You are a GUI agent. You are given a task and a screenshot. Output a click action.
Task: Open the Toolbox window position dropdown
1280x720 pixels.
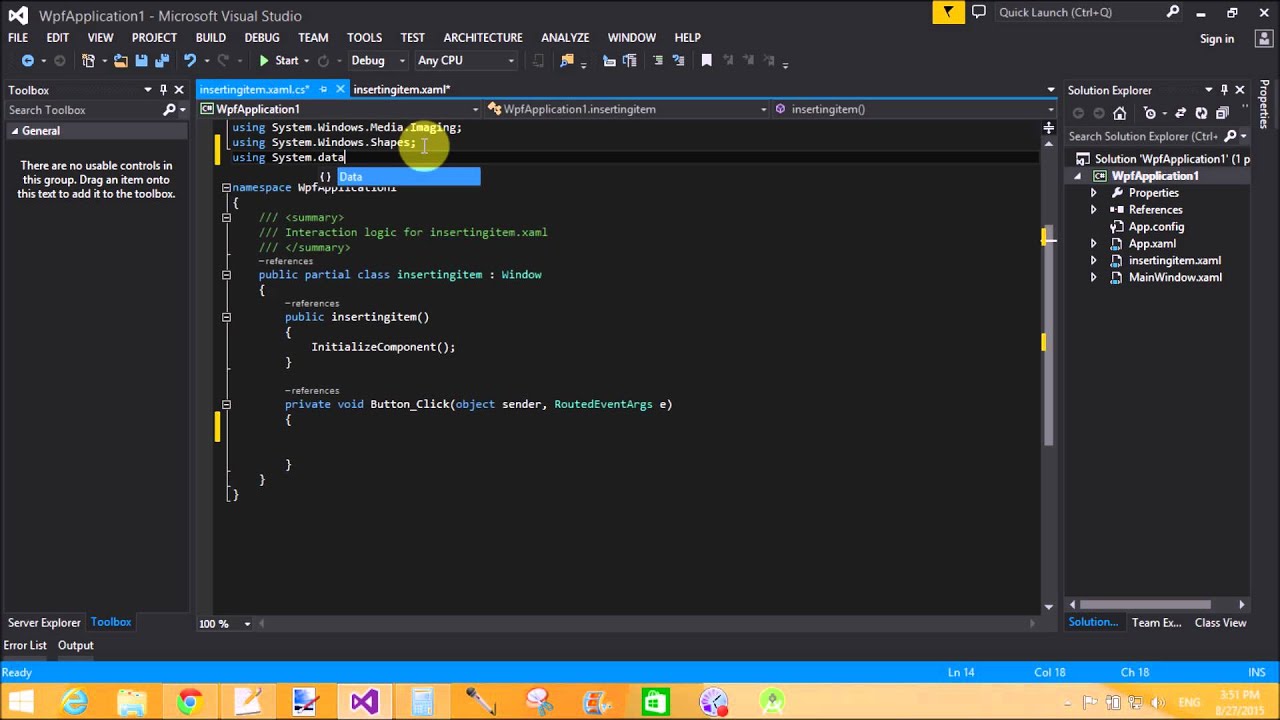tap(148, 90)
